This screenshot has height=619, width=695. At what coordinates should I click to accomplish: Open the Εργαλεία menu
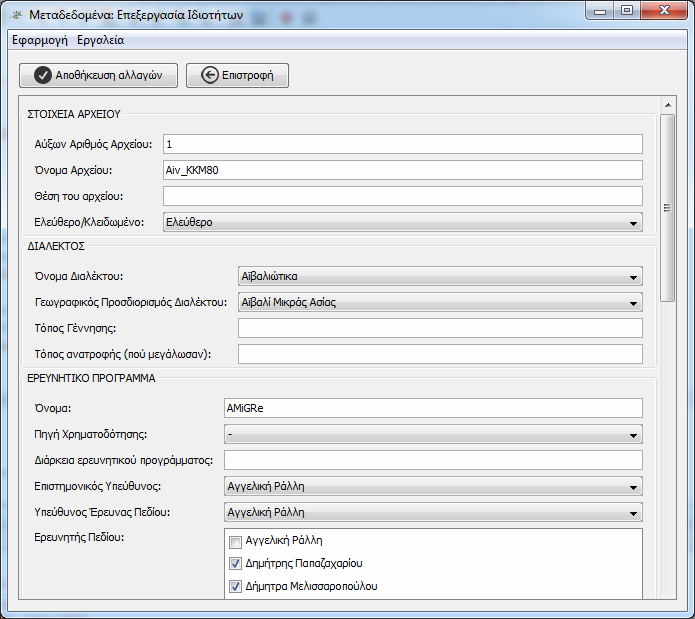[101, 40]
